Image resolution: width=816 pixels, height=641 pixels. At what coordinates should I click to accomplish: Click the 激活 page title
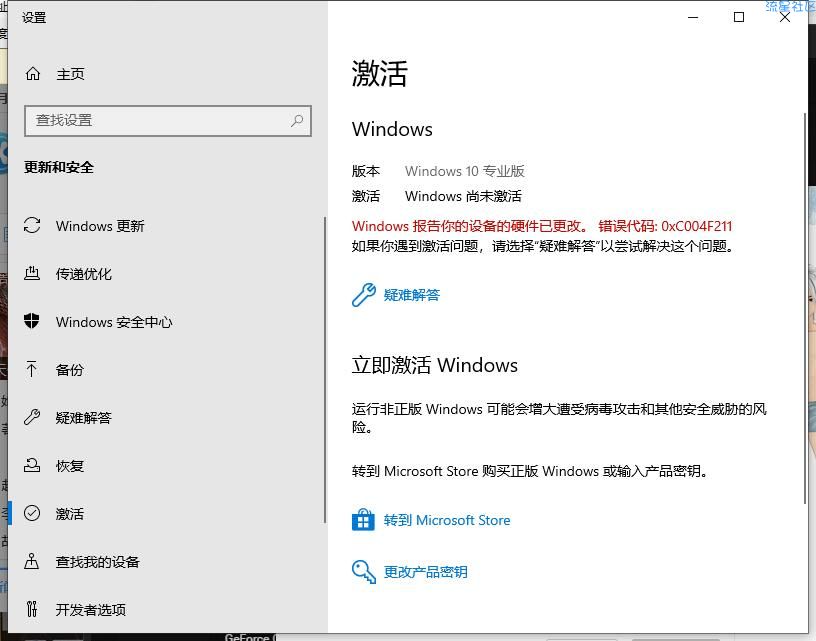(379, 73)
